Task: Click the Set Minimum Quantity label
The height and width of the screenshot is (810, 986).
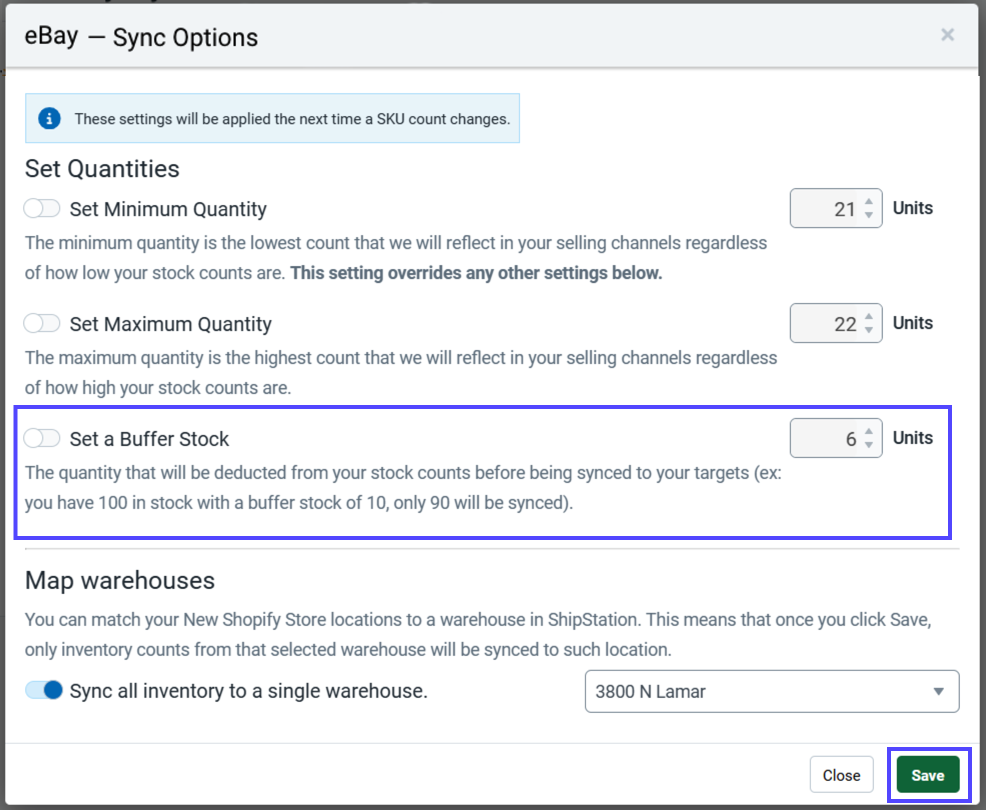Action: point(168,209)
